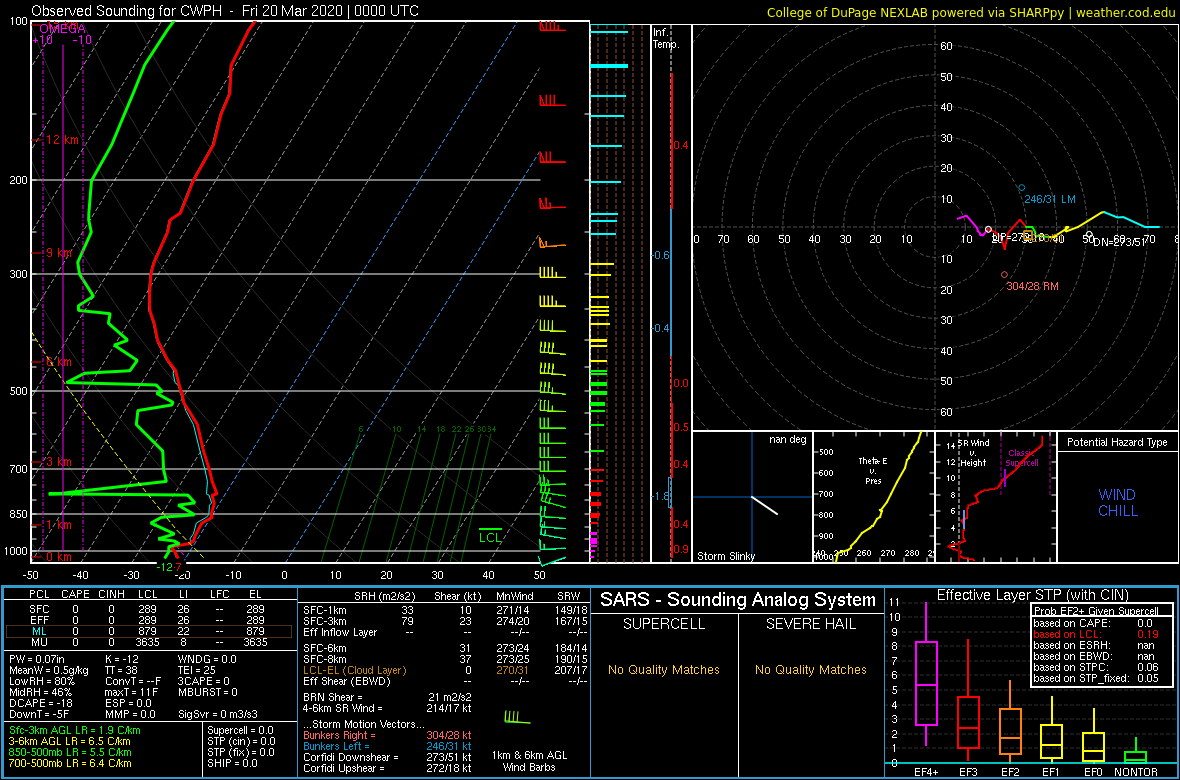Click the green LCL marker on skew-T
The height and width of the screenshot is (780, 1180).
tap(490, 534)
